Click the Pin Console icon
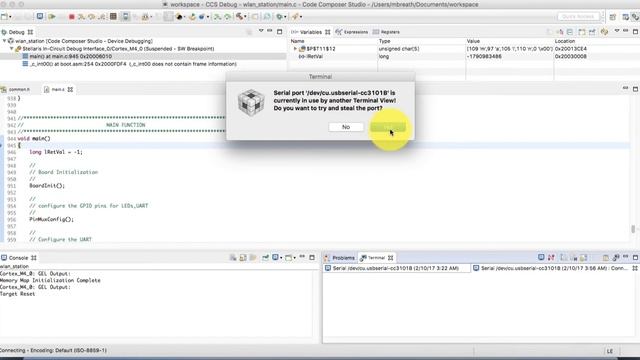Screen dimensions: 640x360 click(265, 258)
